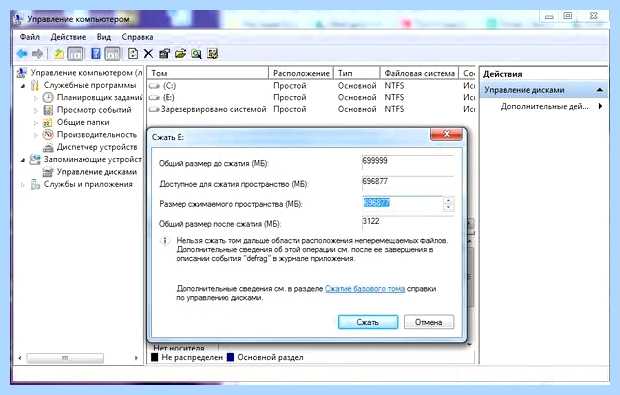Expand the Службы и приложения node
This screenshot has width=620, height=395.
click(x=23, y=184)
